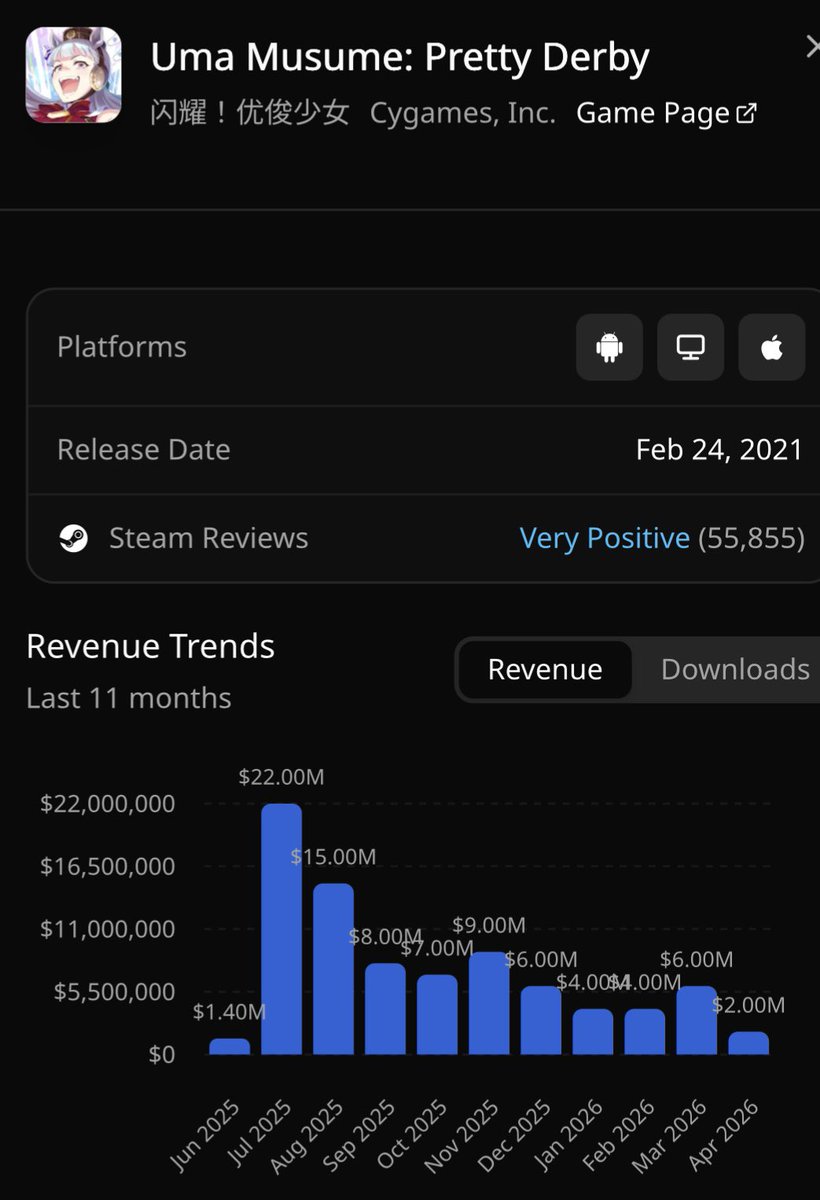Click the Revenue Trends heading
The height and width of the screenshot is (1200, 820).
click(x=151, y=646)
